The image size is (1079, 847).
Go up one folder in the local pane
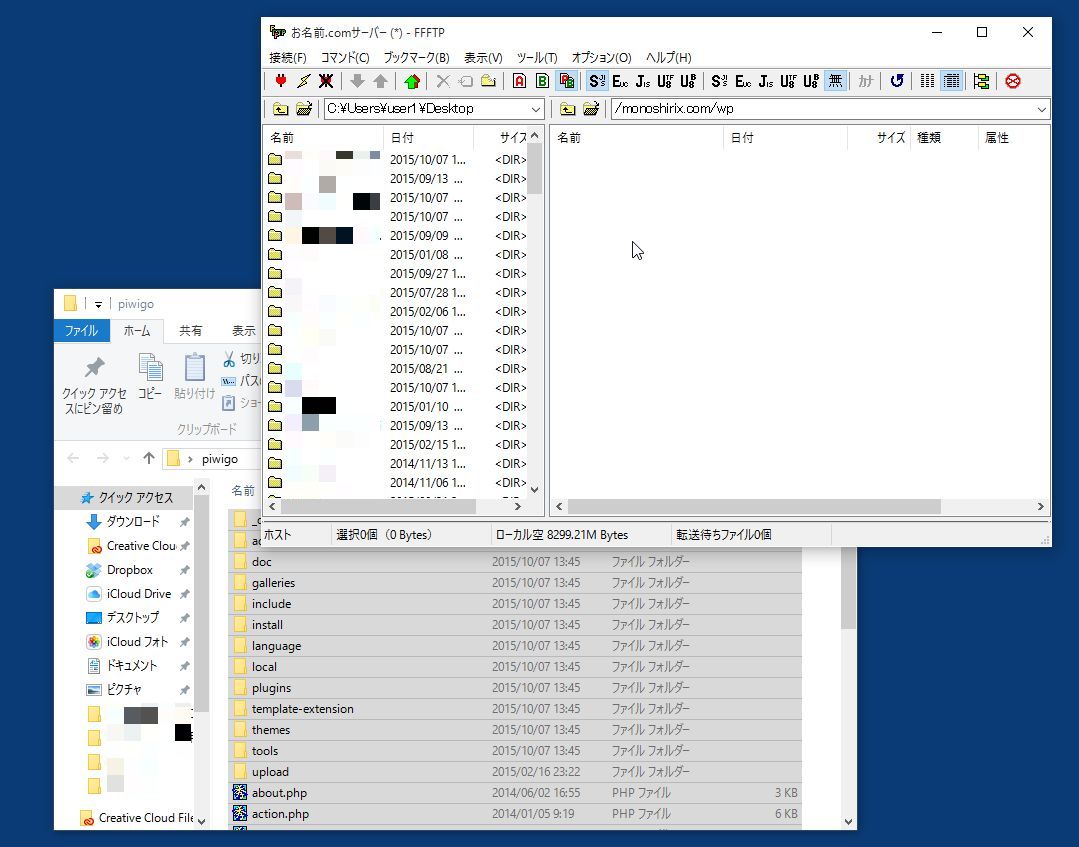click(x=281, y=109)
